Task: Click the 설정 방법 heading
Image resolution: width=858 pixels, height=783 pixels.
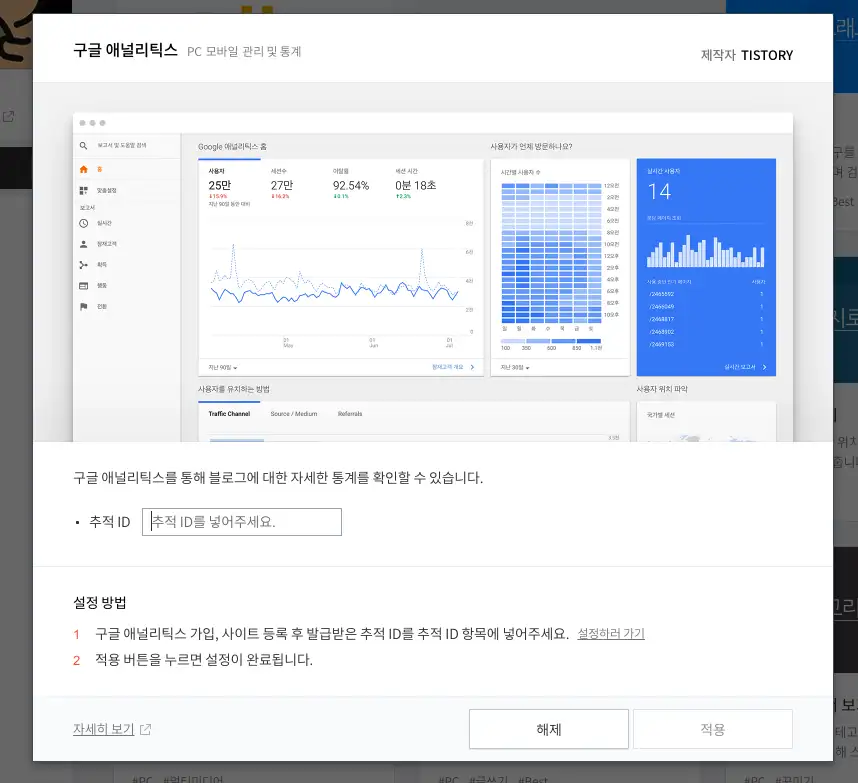Action: (100, 602)
